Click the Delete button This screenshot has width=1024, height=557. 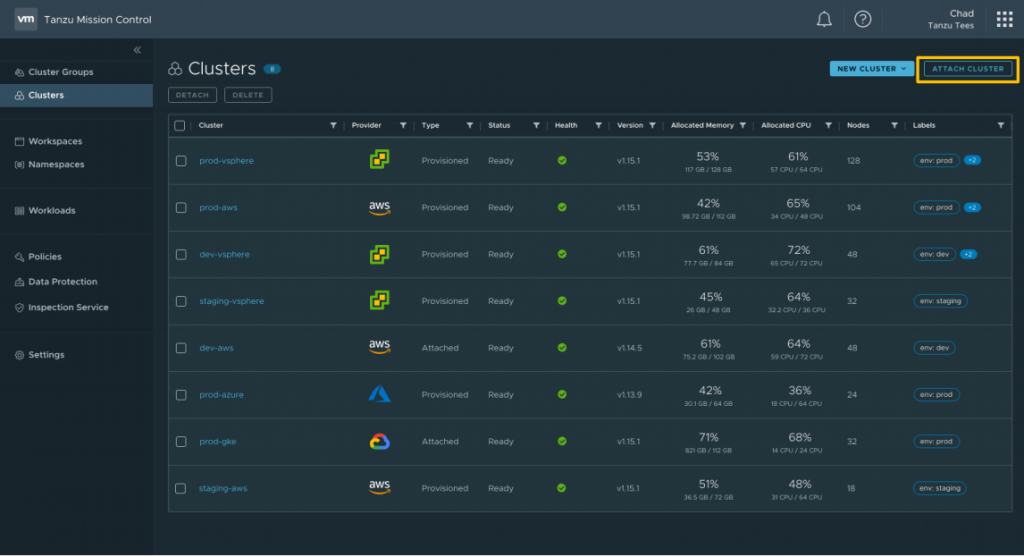(248, 95)
